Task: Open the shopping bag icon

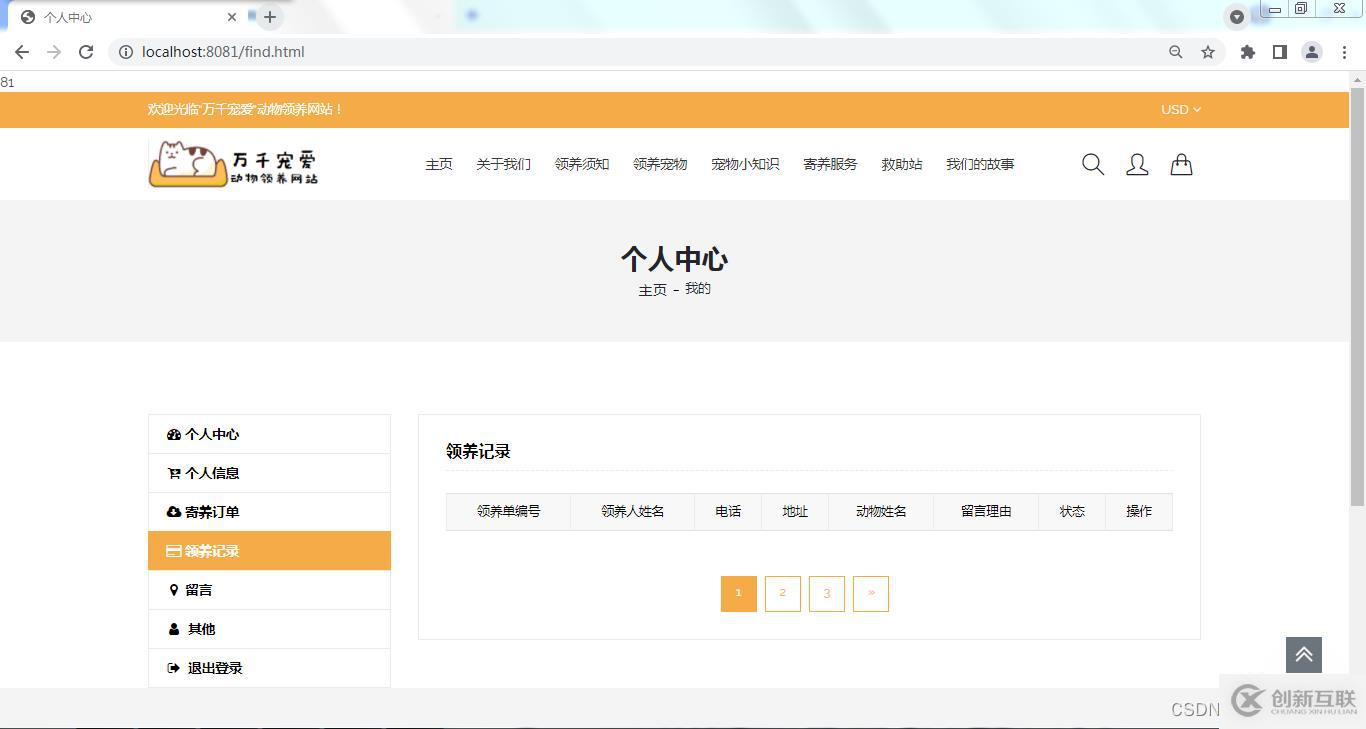Action: point(1181,164)
